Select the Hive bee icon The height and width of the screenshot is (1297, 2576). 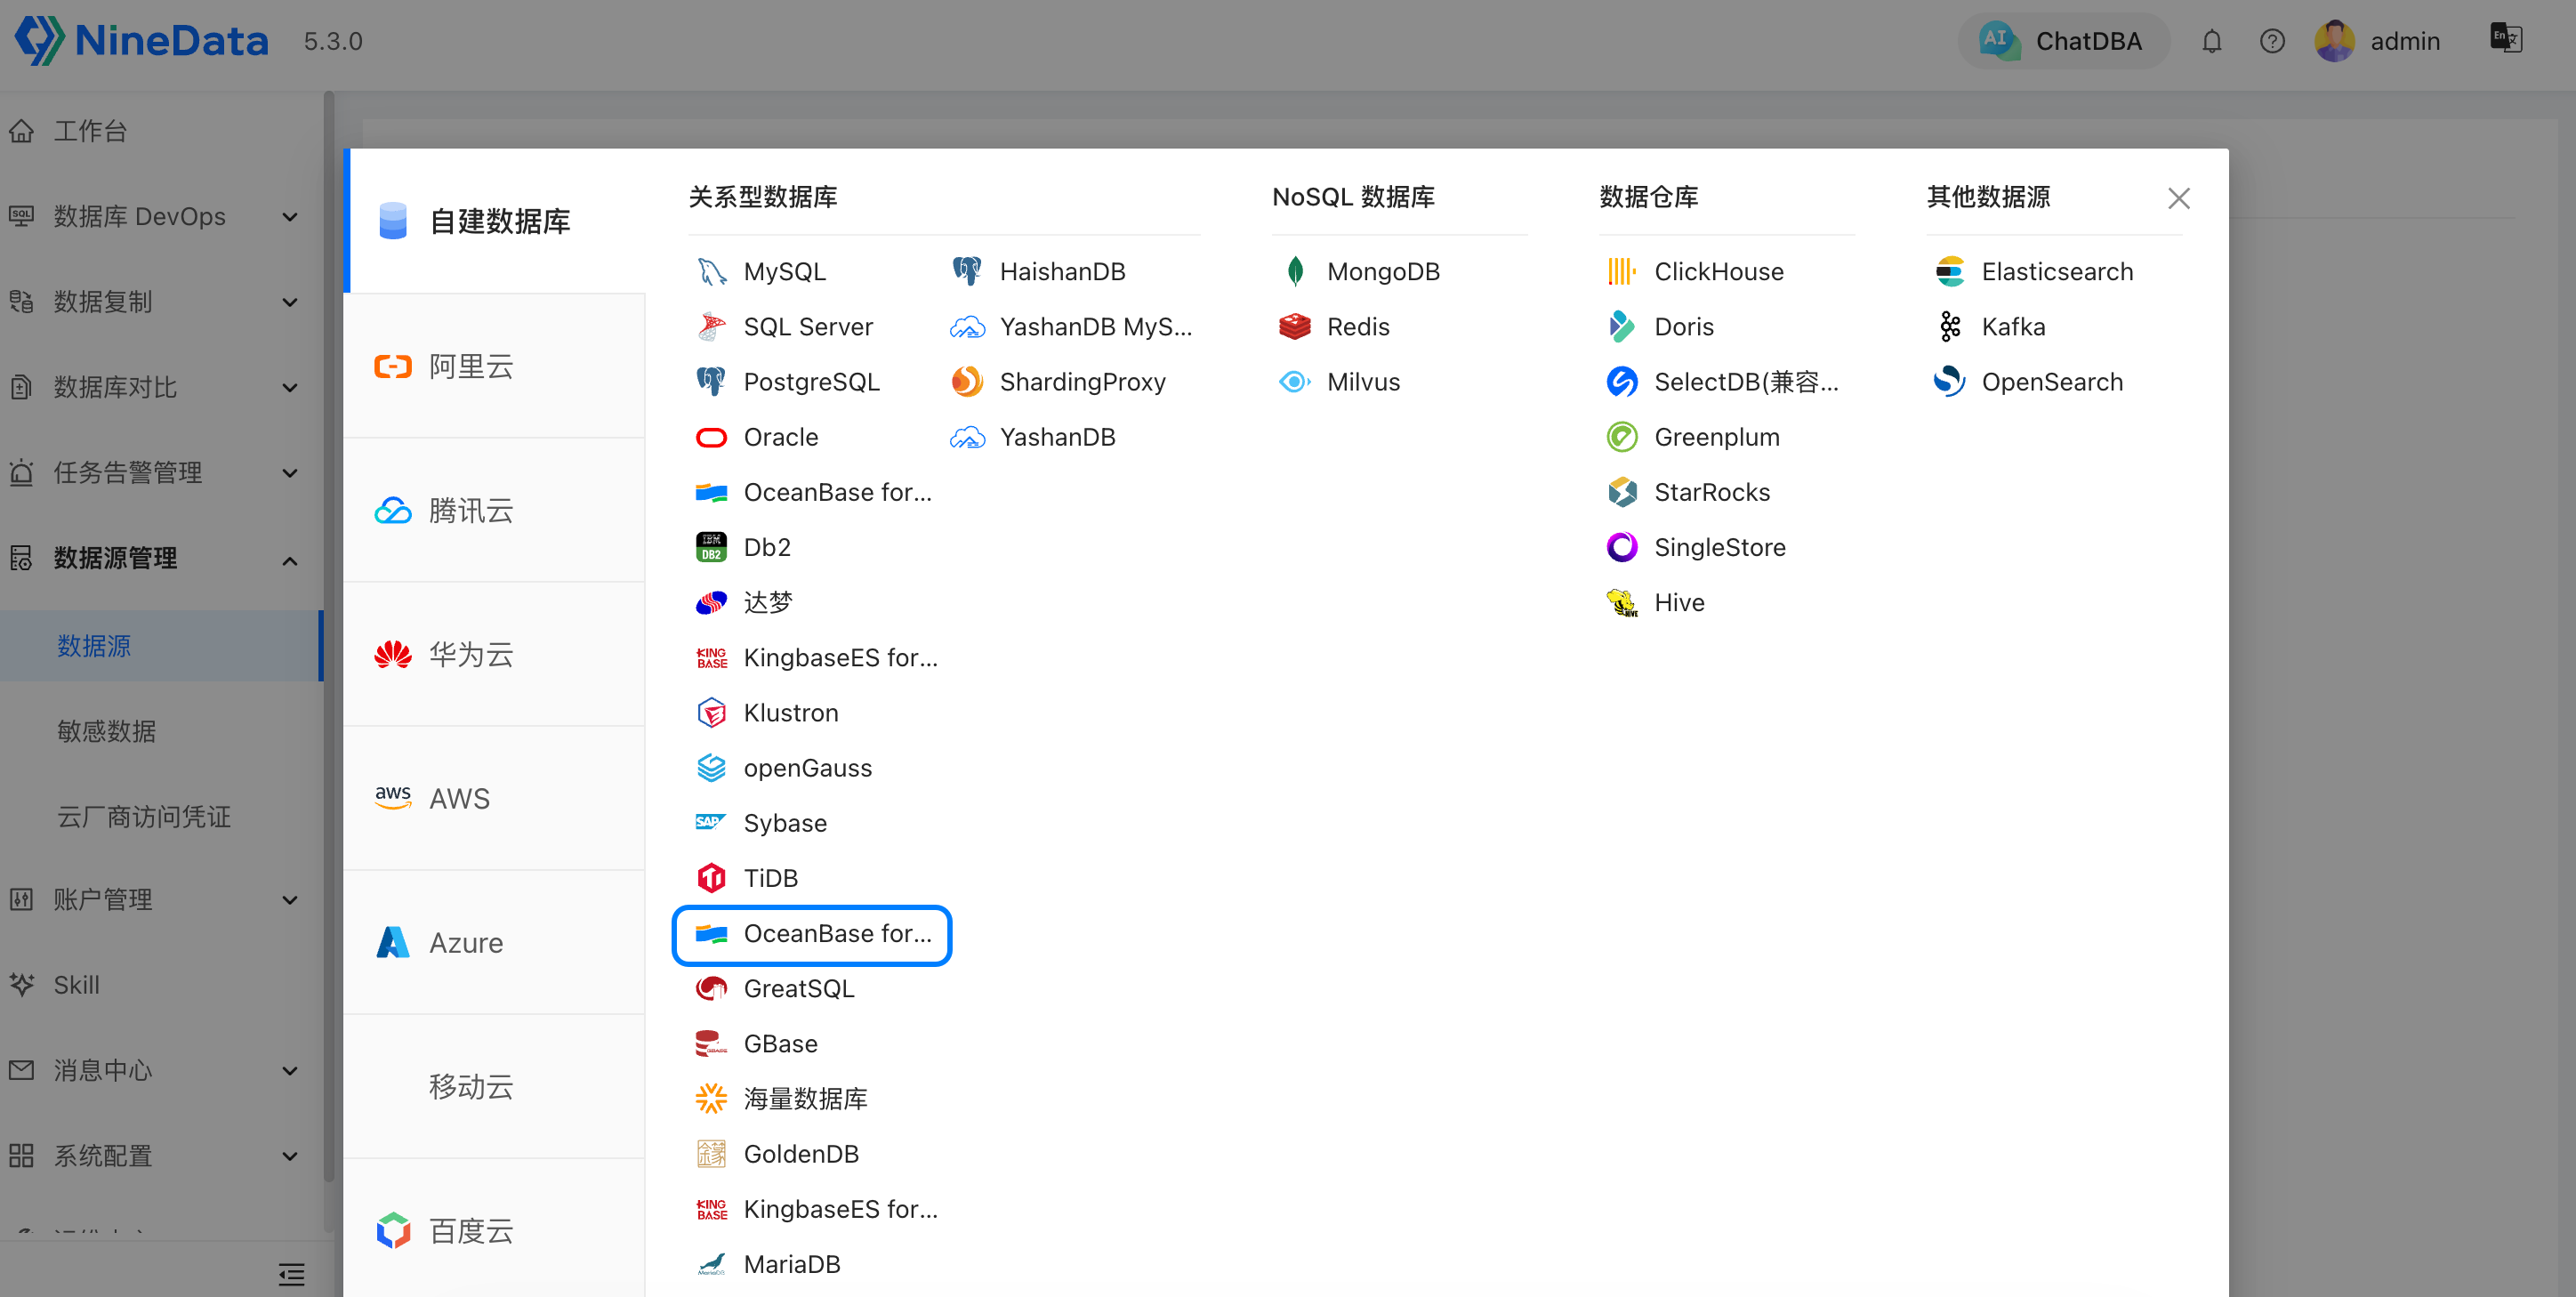[x=1622, y=603]
